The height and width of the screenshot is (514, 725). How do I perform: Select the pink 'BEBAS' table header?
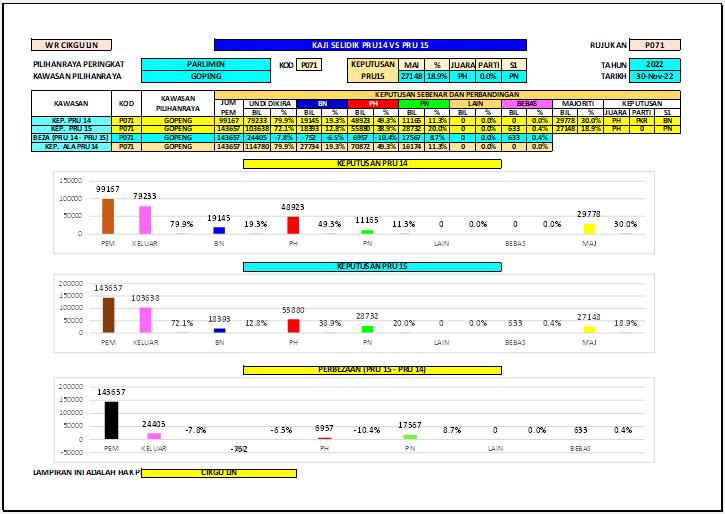click(527, 104)
